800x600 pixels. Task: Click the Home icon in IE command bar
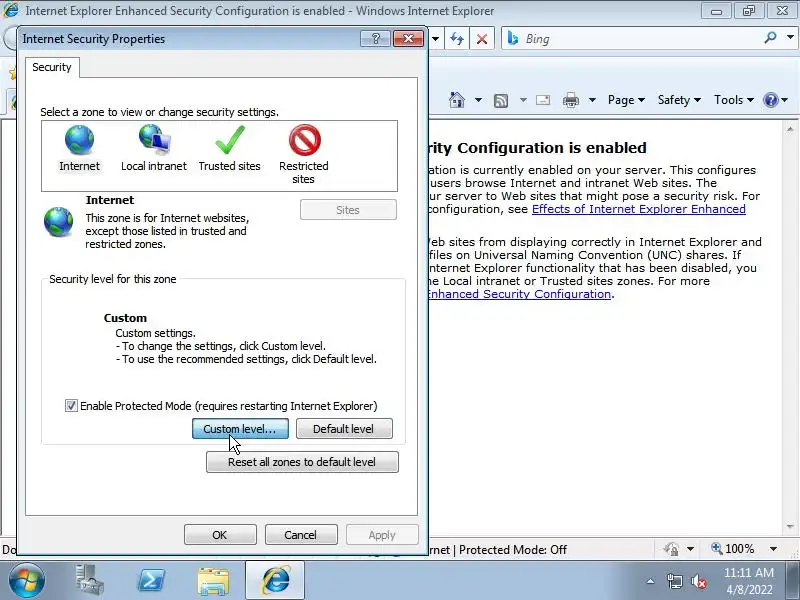point(457,99)
